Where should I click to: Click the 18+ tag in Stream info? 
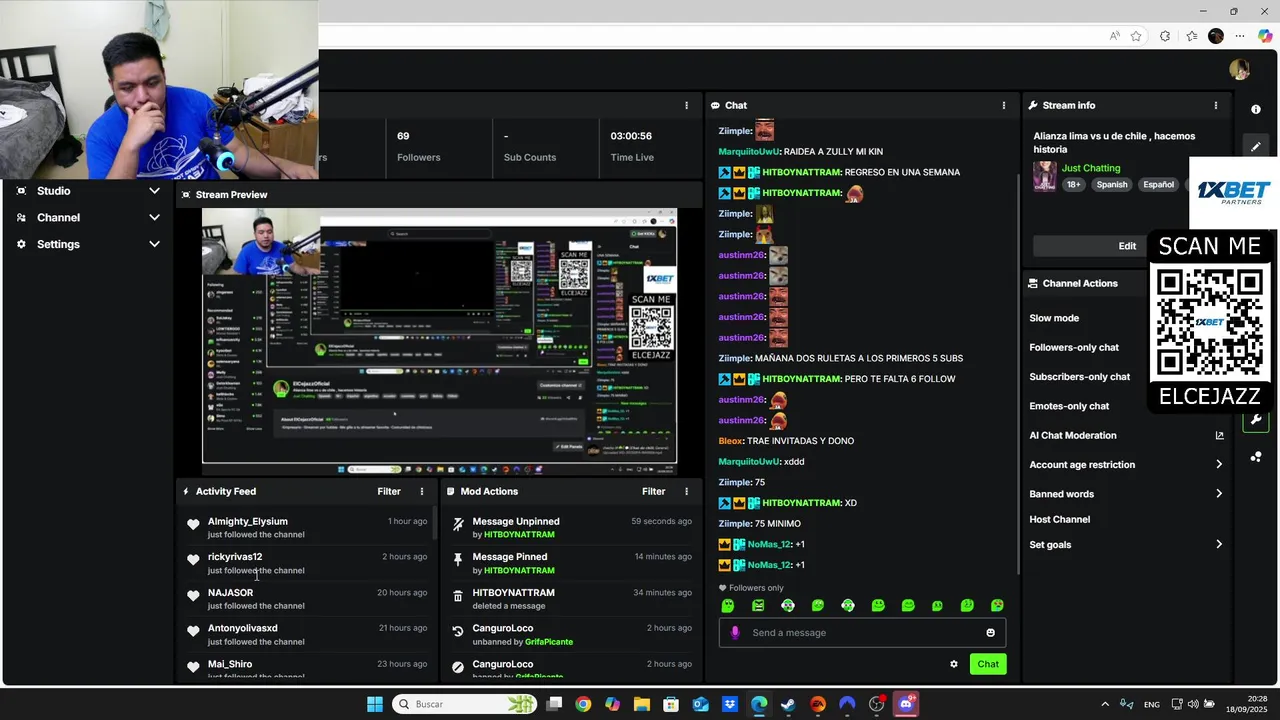[1073, 185]
